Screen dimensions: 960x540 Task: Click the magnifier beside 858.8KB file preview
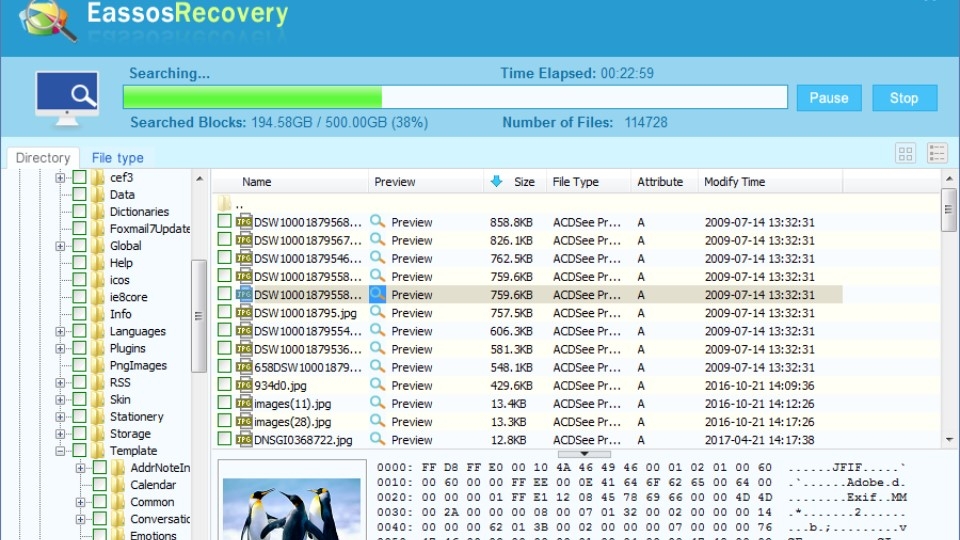tap(377, 222)
